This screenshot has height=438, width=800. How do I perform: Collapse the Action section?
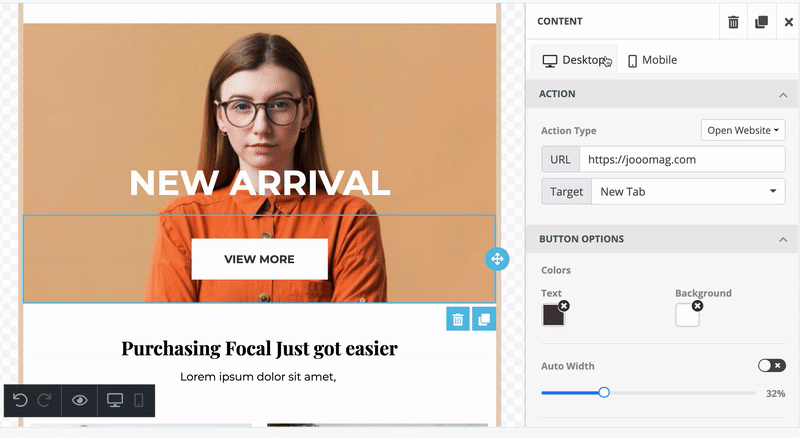click(x=782, y=94)
